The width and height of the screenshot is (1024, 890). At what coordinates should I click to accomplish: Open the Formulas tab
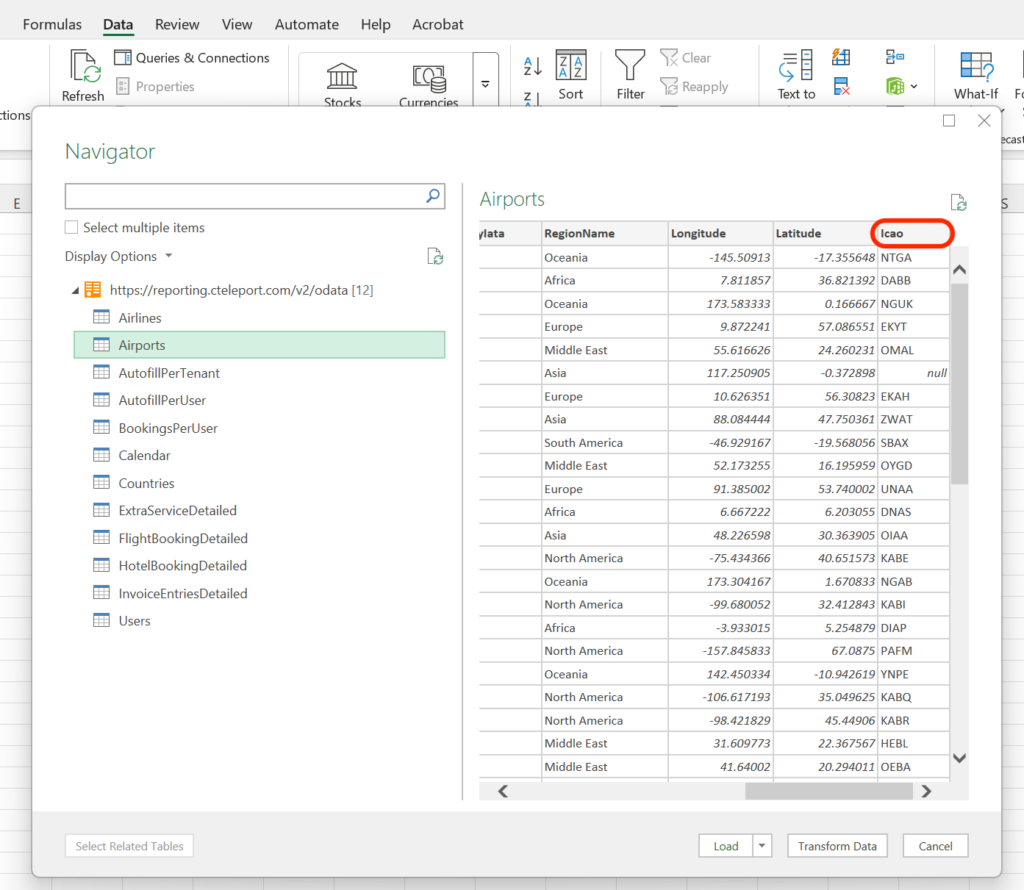click(52, 25)
